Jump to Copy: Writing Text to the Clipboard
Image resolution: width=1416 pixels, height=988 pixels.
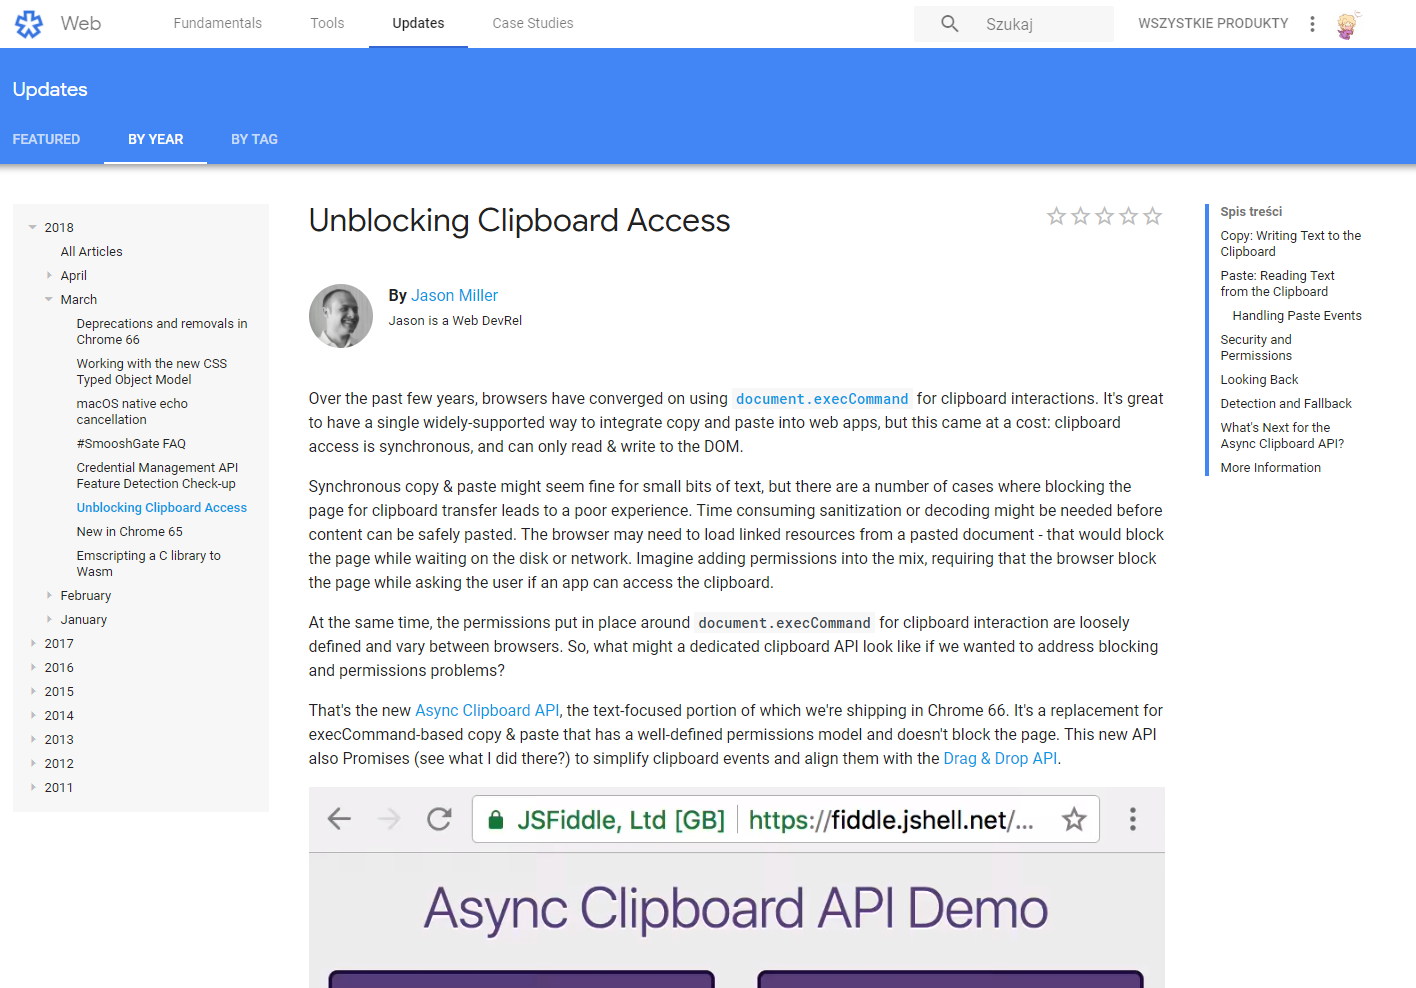coord(1291,243)
